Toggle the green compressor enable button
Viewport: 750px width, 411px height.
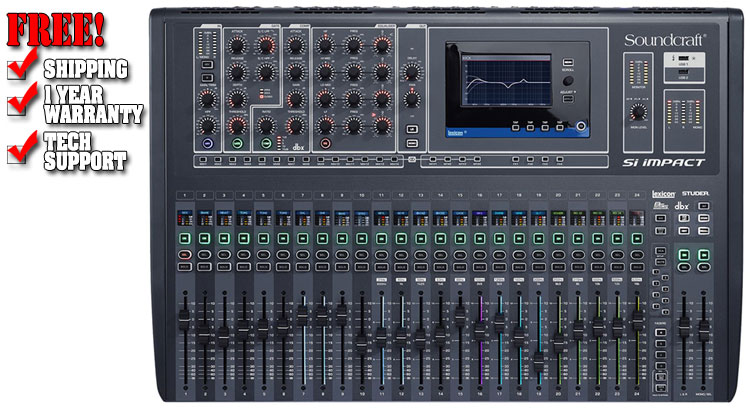[266, 143]
